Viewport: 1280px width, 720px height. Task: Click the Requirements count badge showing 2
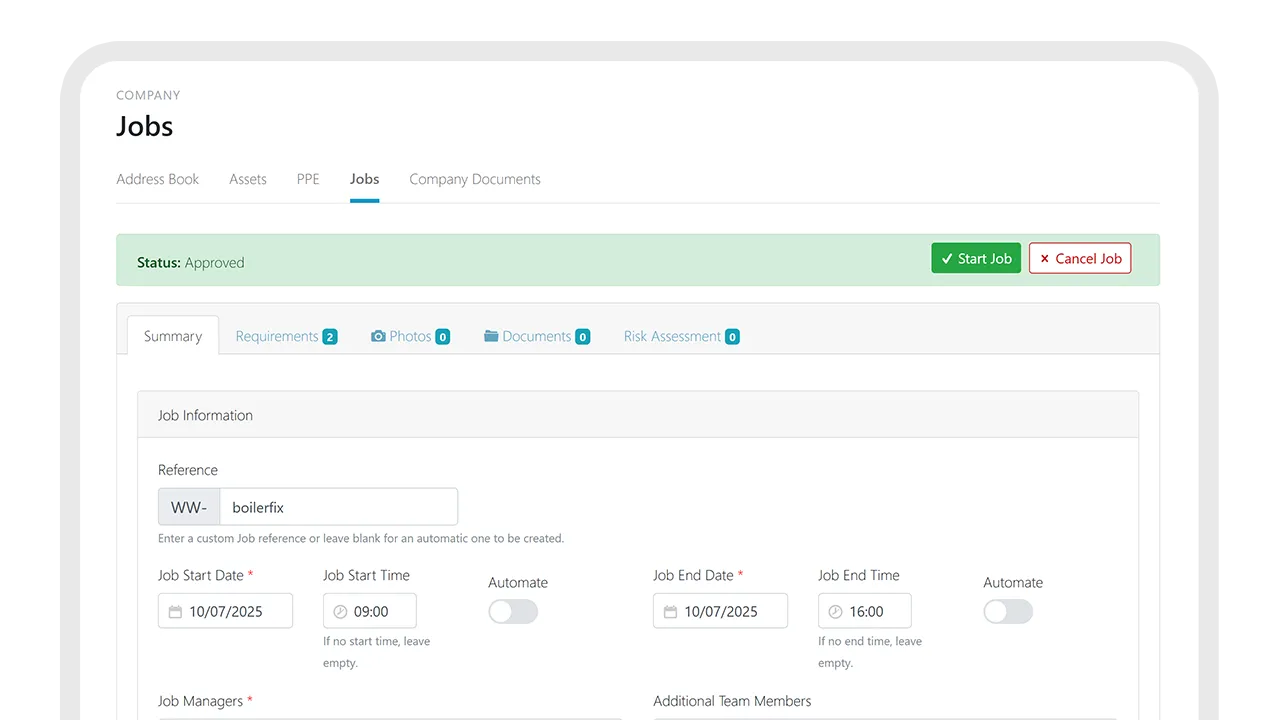pyautogui.click(x=330, y=336)
